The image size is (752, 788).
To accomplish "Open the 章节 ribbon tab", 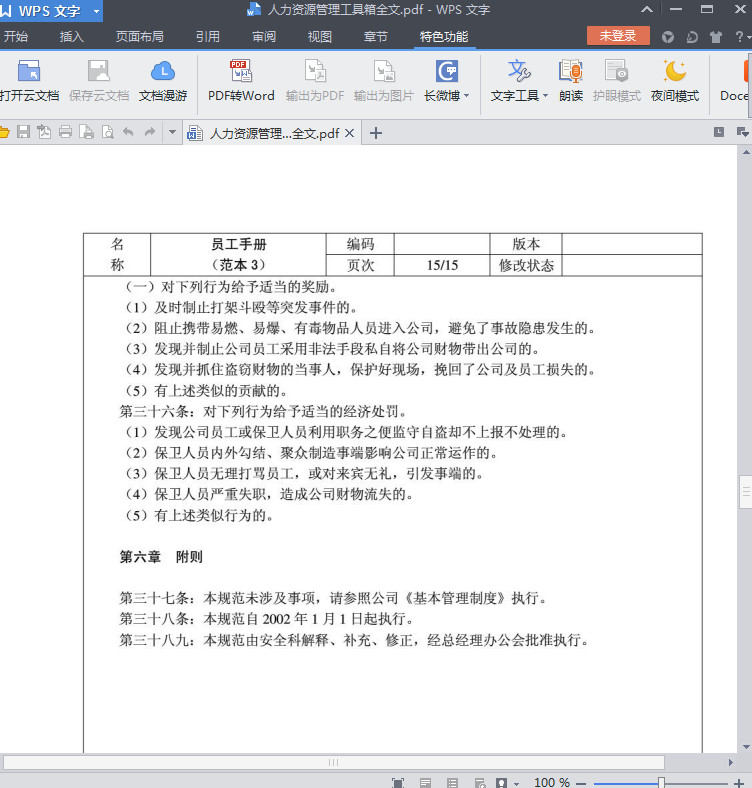I will coord(375,37).
